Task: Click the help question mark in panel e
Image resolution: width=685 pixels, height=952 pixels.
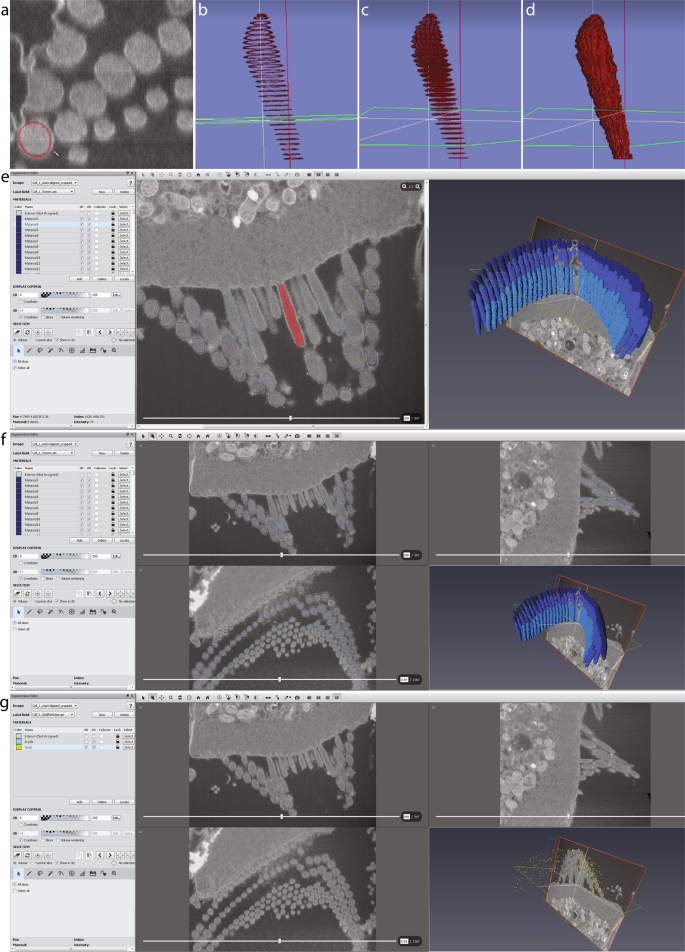Action: coord(130,183)
